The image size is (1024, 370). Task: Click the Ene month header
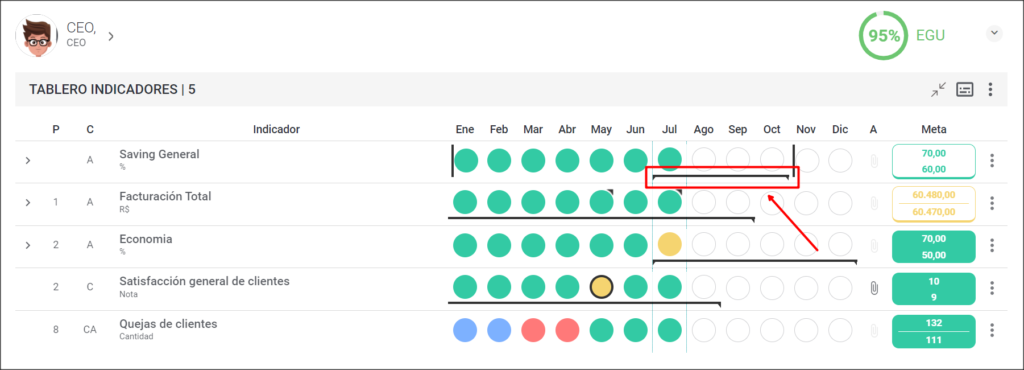[x=465, y=129]
